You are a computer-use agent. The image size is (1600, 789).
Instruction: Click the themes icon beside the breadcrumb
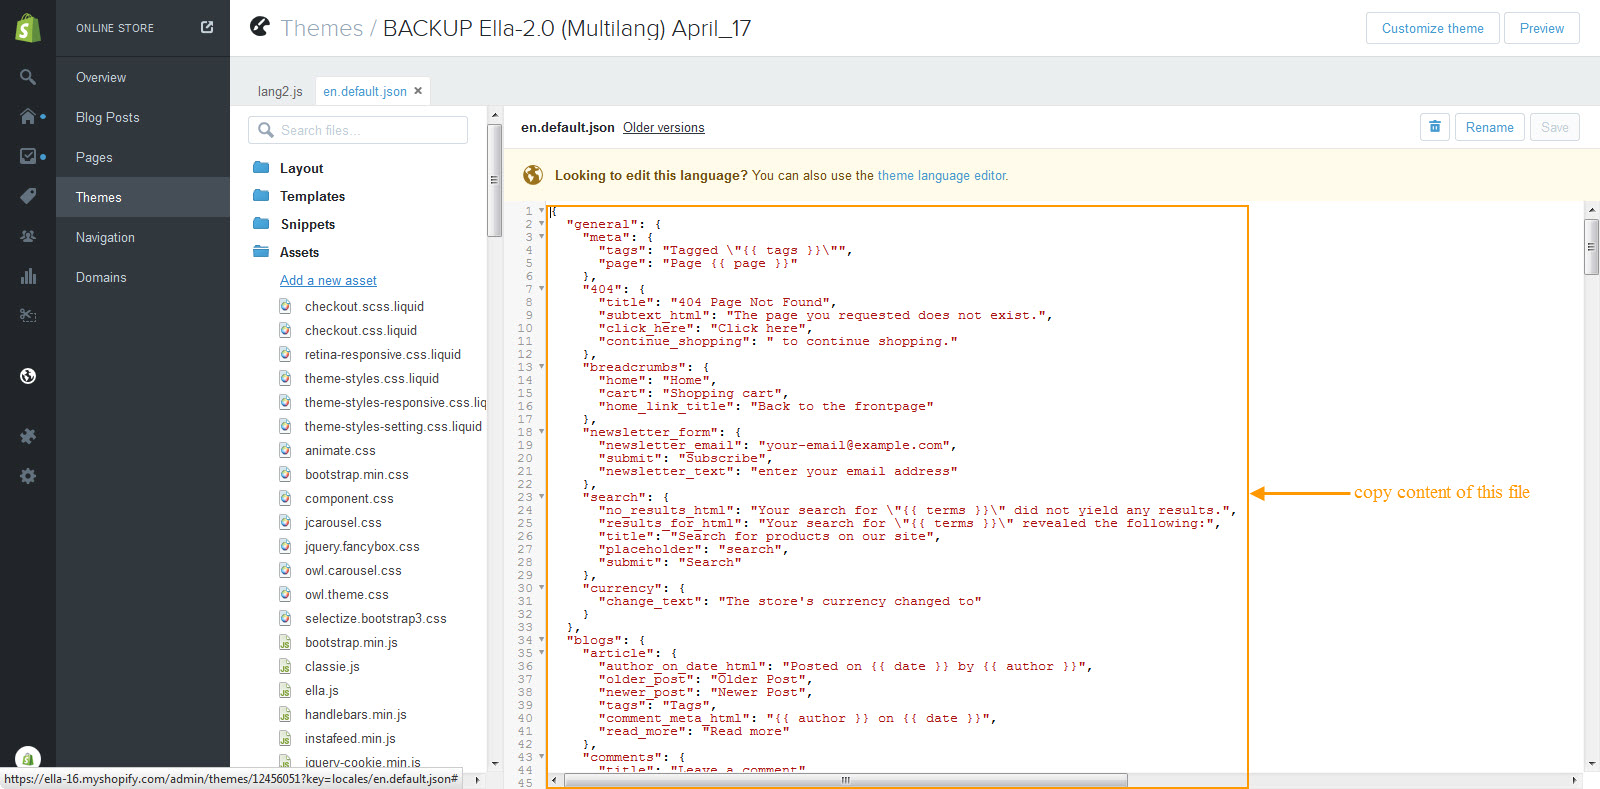260,26
